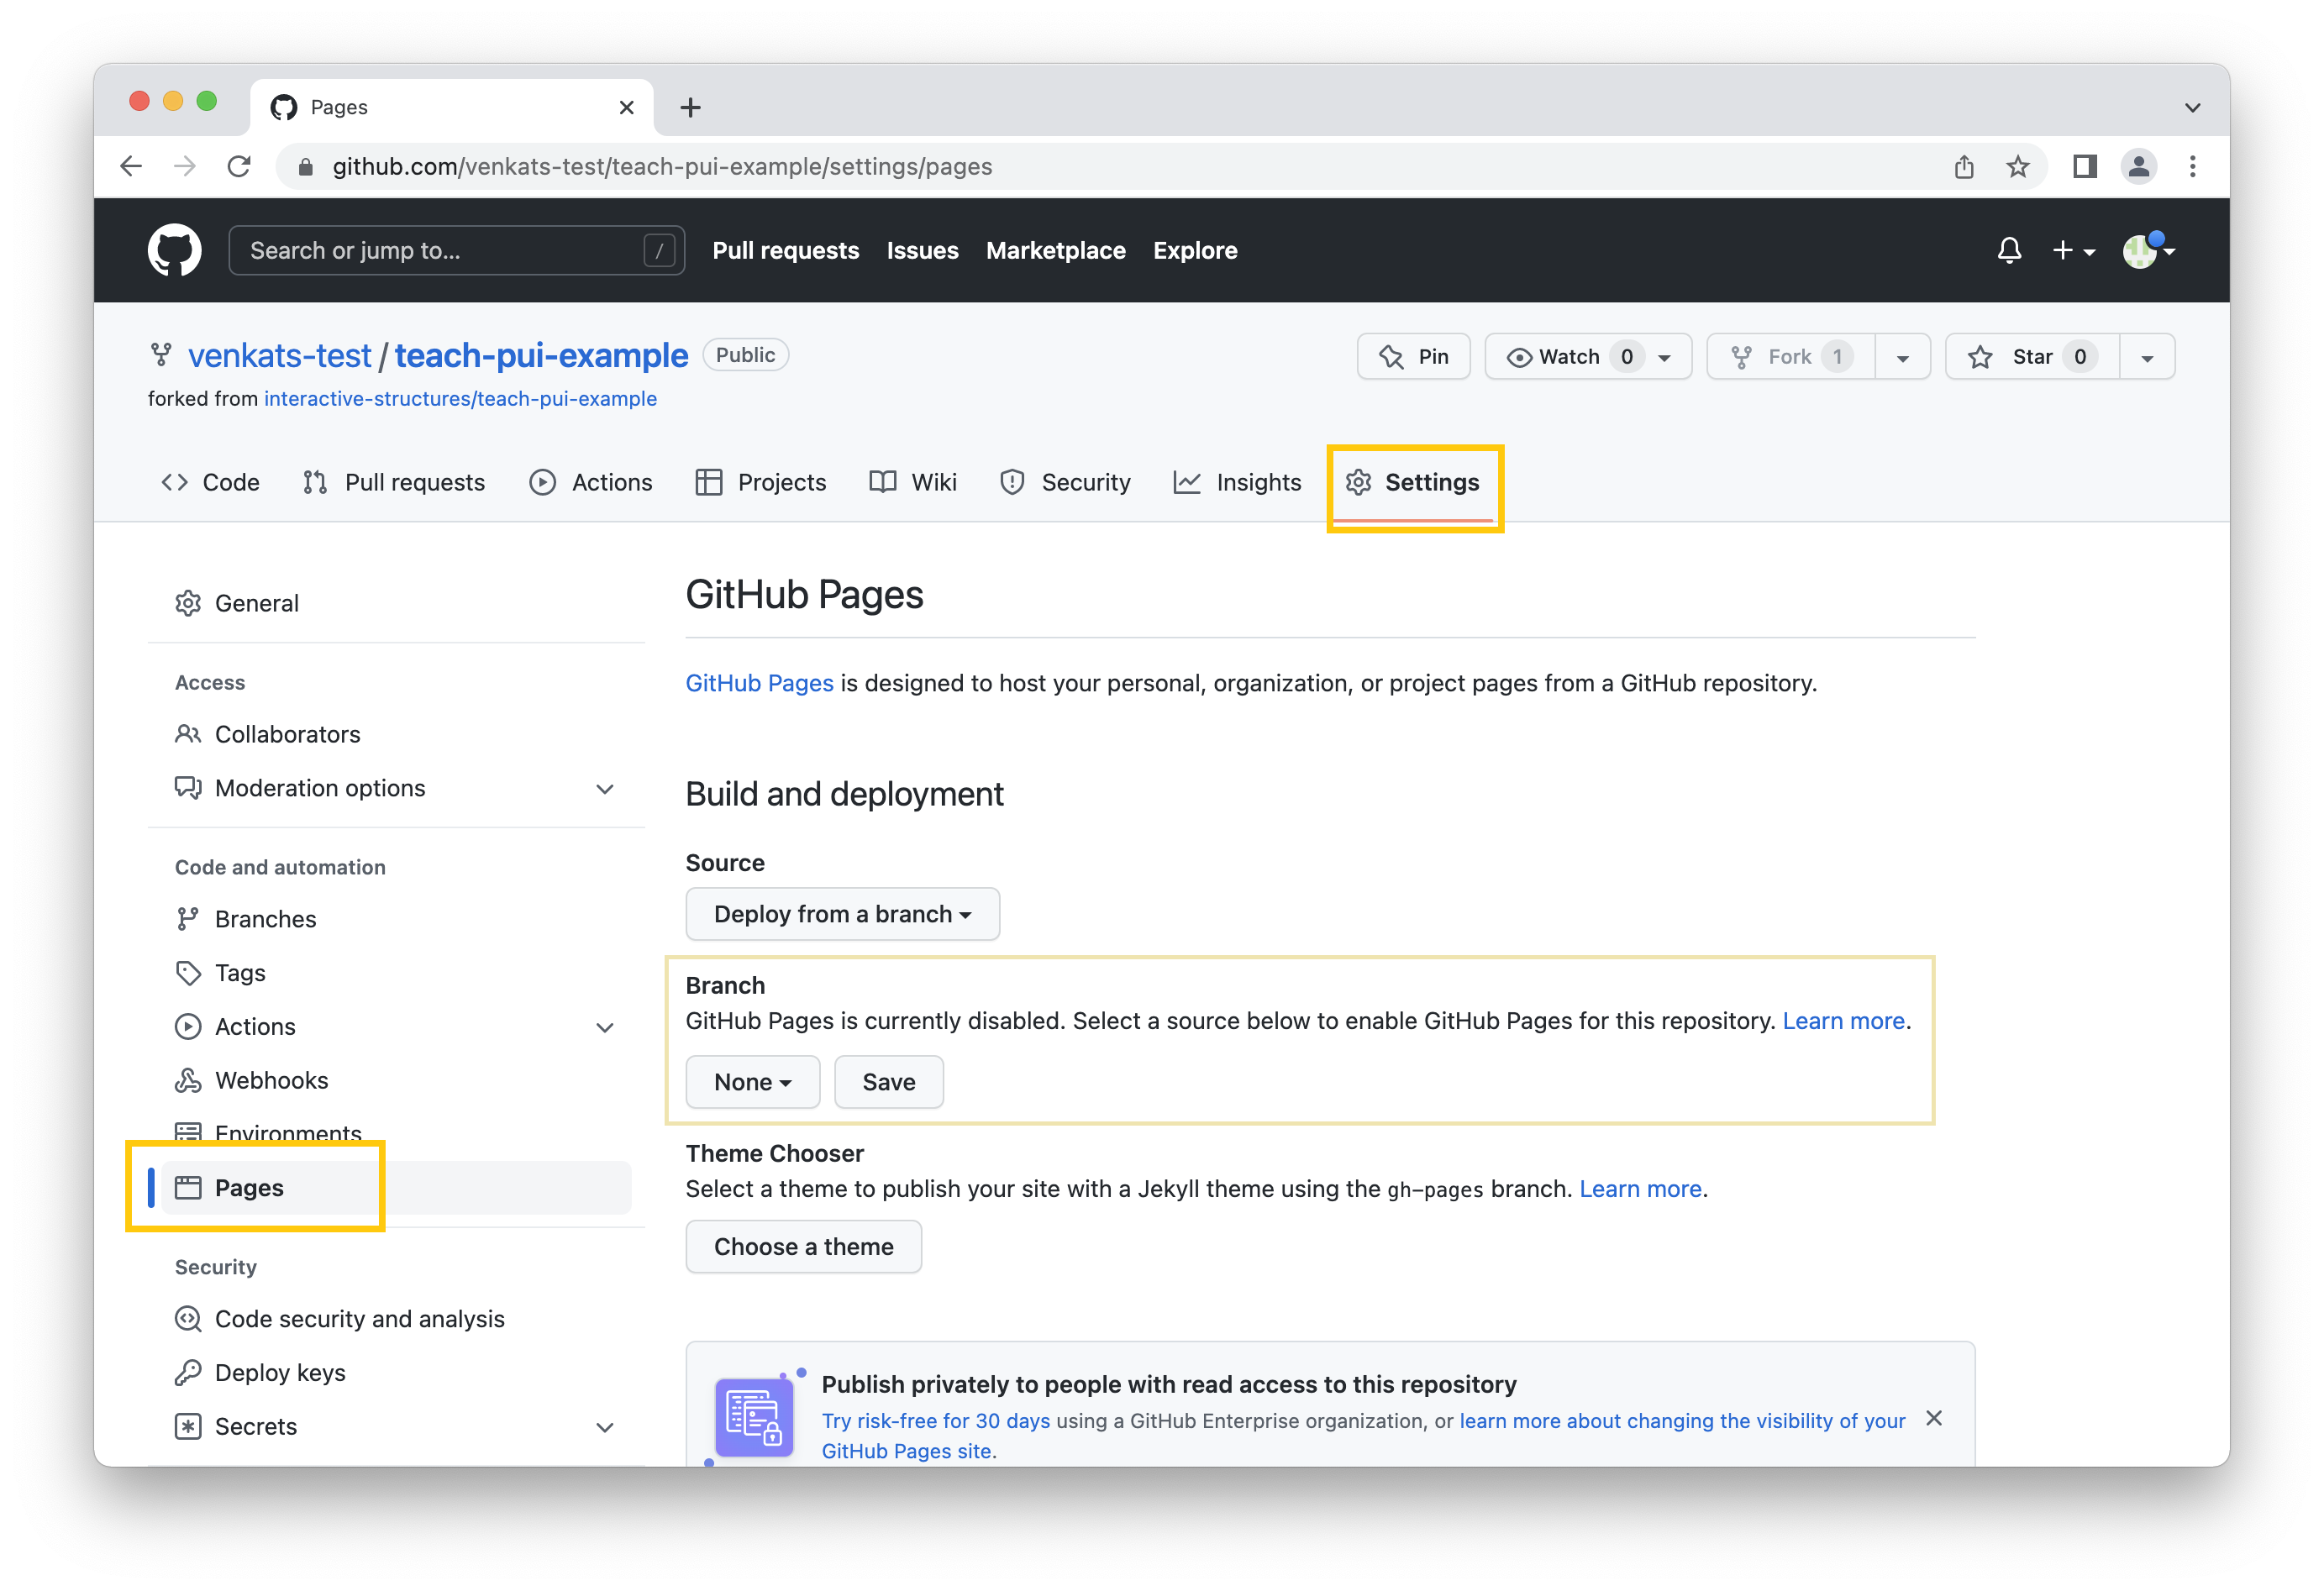Pin this repository
The width and height of the screenshot is (2324, 1591).
[x=1413, y=357]
